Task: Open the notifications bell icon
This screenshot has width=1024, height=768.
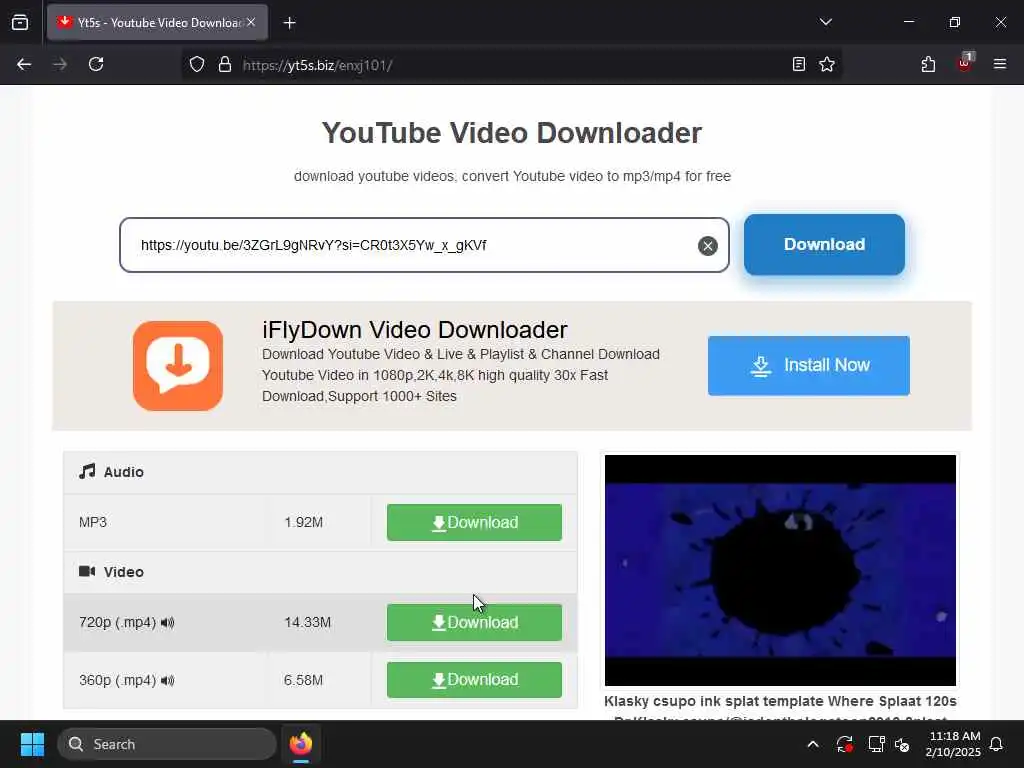Action: pos(997,744)
